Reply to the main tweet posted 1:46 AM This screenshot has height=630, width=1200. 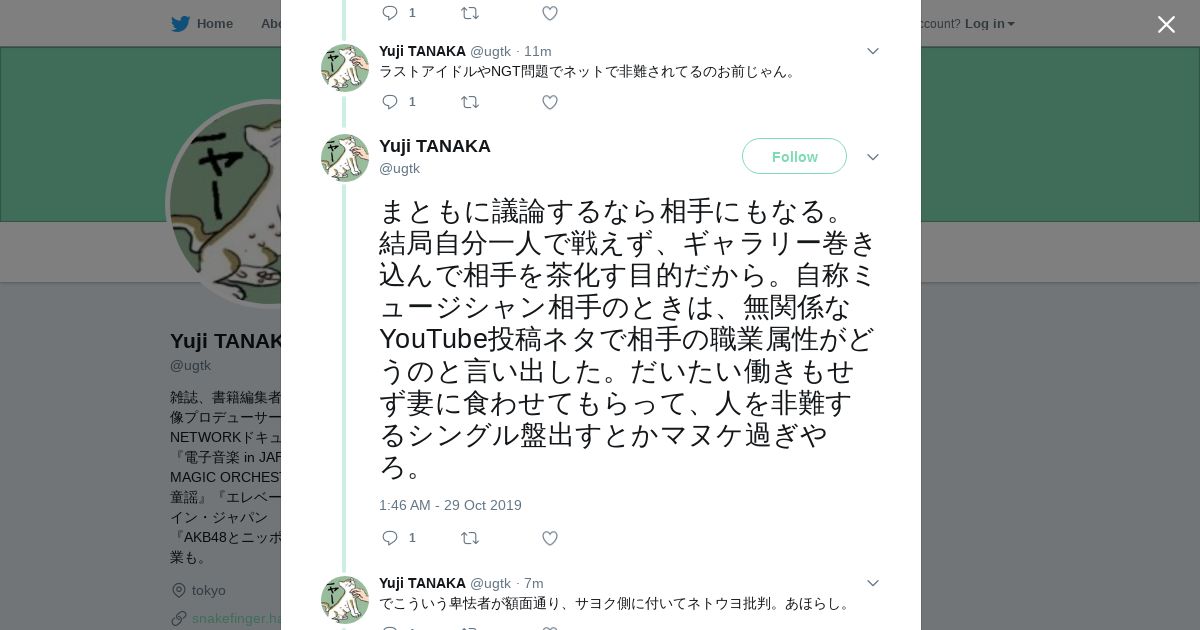click(x=390, y=538)
